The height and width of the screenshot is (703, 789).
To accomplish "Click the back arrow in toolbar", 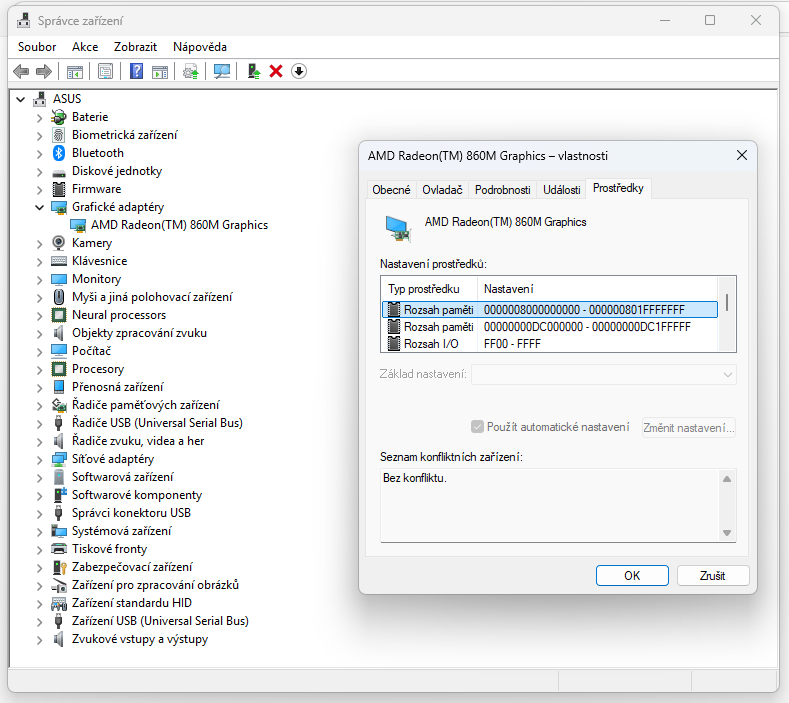I will [21, 71].
